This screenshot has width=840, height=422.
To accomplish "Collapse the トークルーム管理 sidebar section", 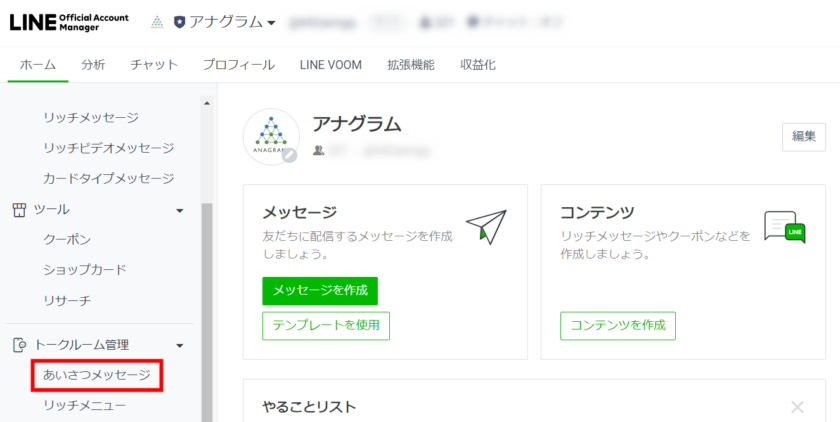I will [x=180, y=345].
